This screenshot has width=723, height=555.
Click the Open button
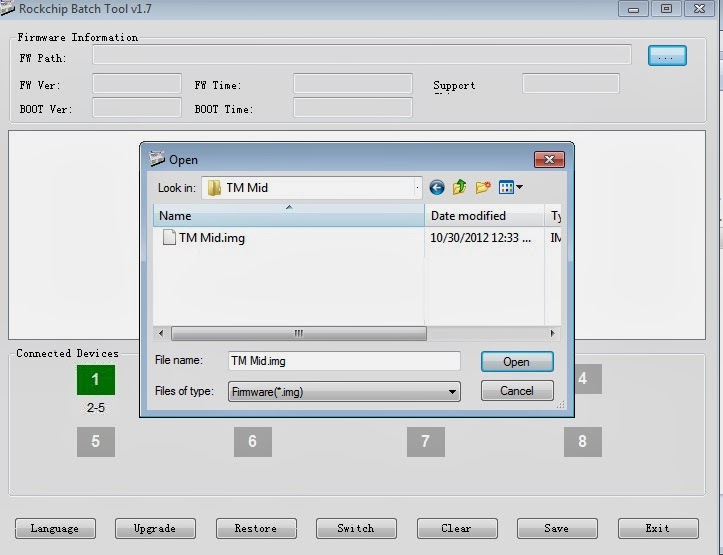coord(517,362)
